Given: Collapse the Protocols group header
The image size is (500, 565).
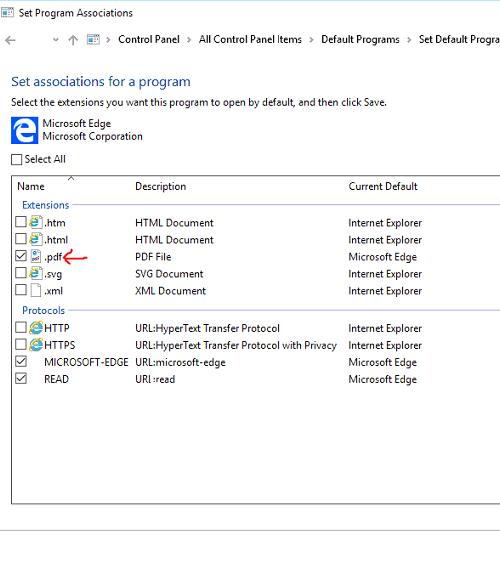Looking at the screenshot, I should (43, 310).
